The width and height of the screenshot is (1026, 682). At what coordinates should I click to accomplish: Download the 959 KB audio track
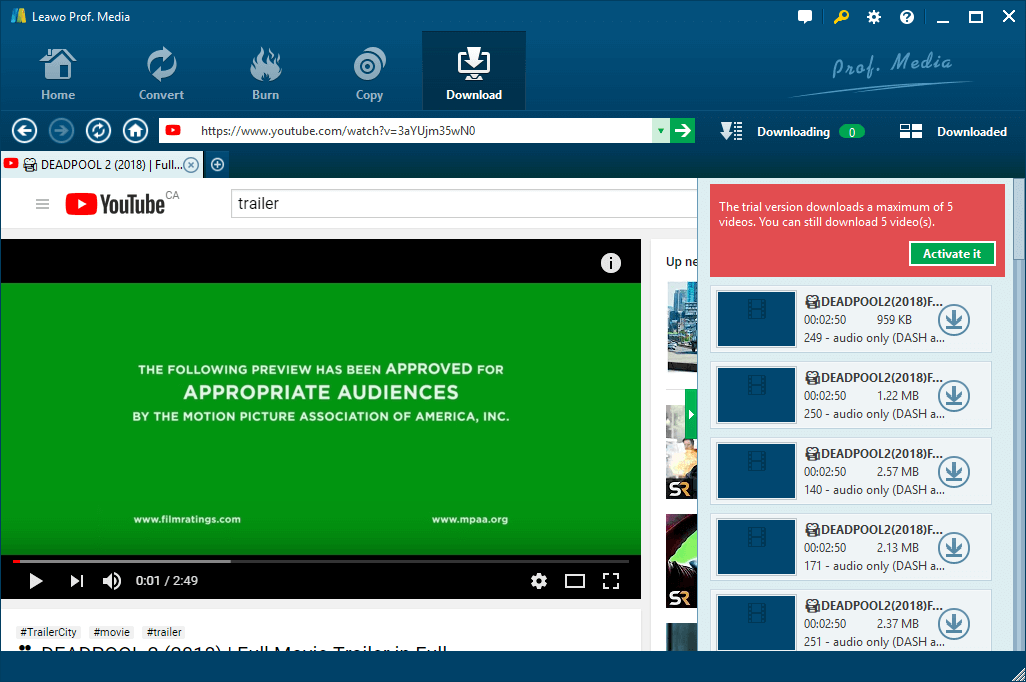[953, 320]
